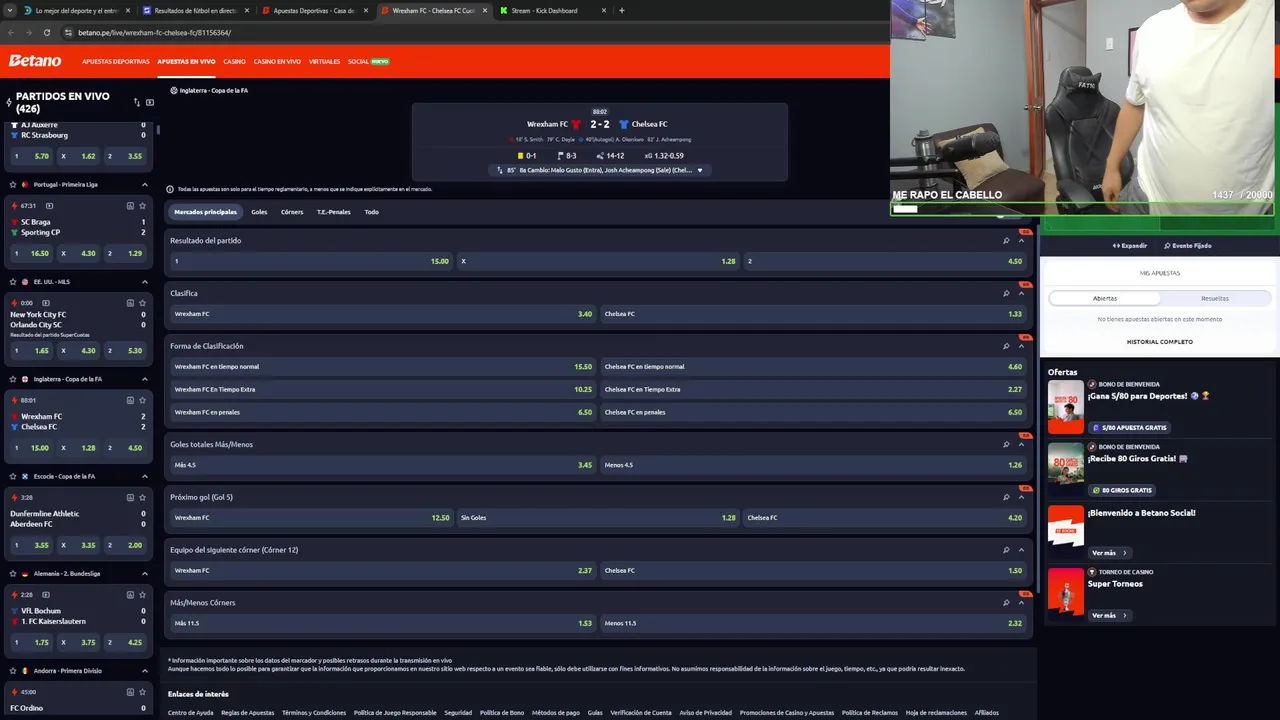This screenshot has height=720, width=1280.
Task: Toggle live stream filter icon in sidebar header
Action: [x=150, y=102]
